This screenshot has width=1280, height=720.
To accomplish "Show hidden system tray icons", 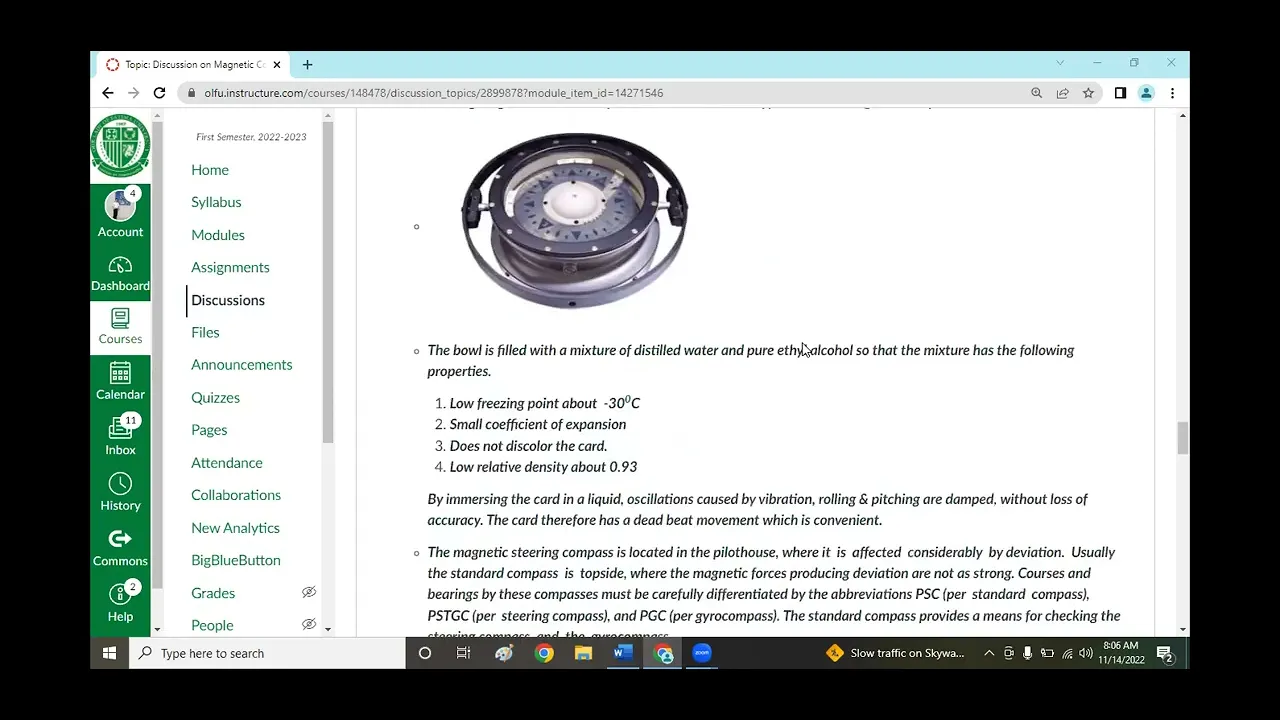I will coord(989,653).
